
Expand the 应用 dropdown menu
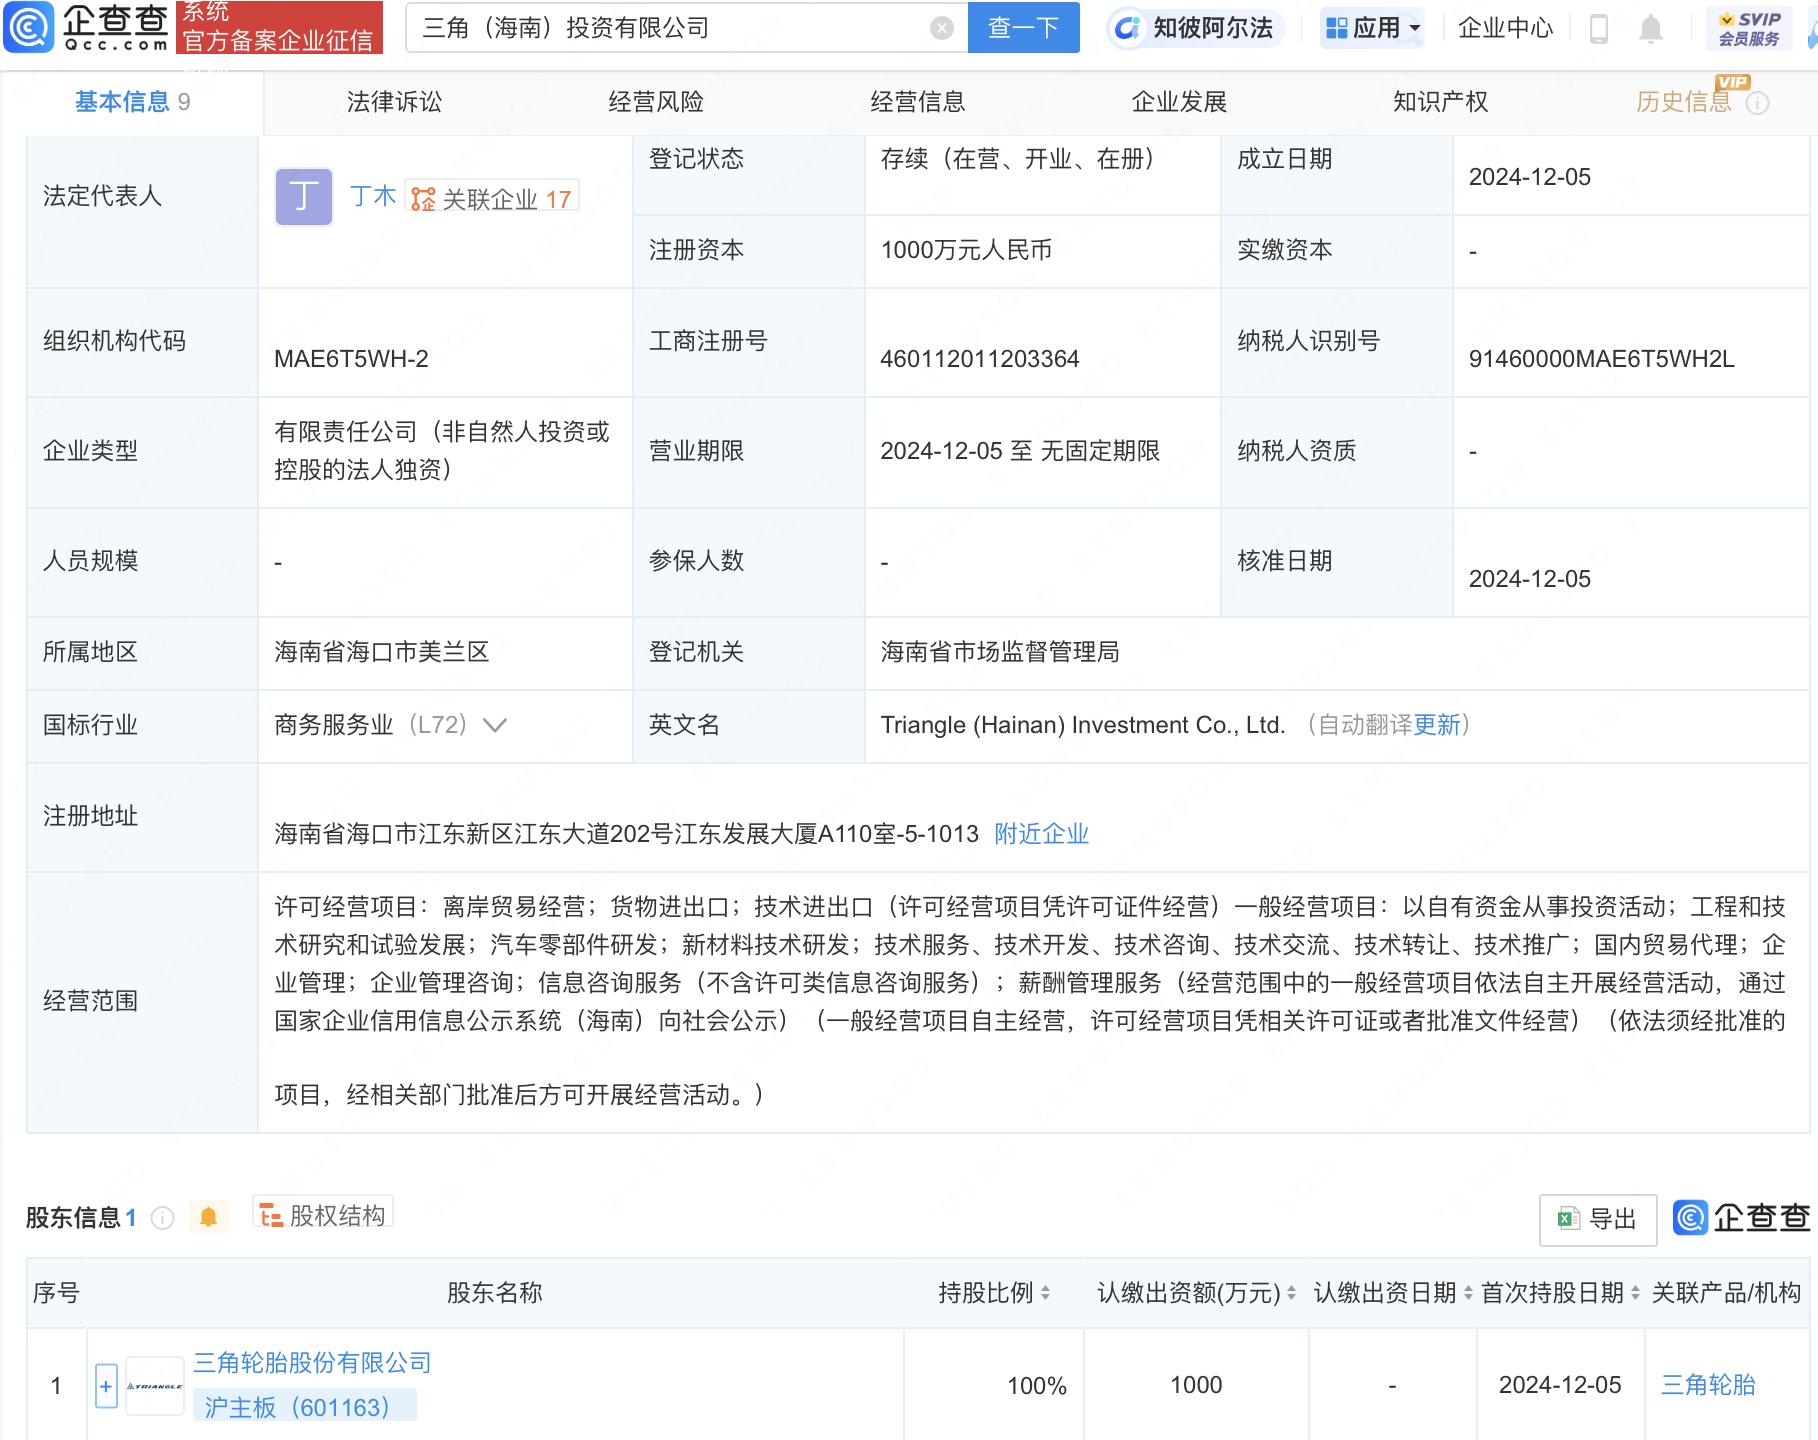(x=1373, y=28)
